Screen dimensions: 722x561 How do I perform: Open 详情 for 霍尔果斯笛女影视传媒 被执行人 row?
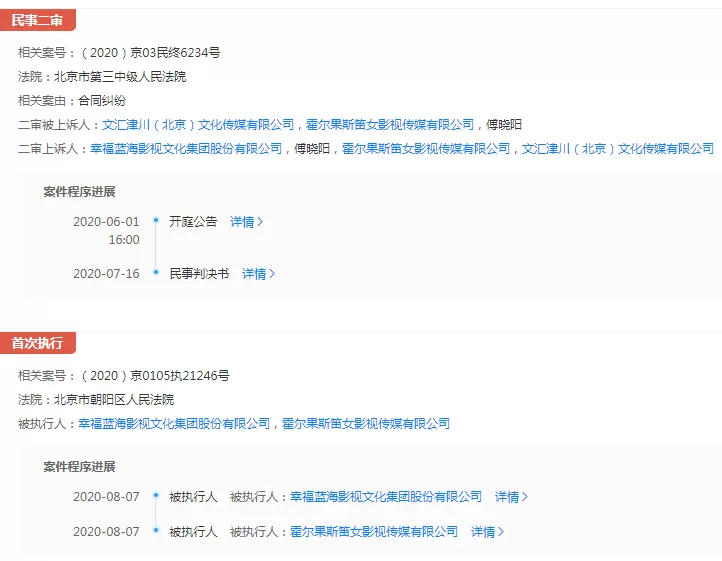tap(487, 532)
